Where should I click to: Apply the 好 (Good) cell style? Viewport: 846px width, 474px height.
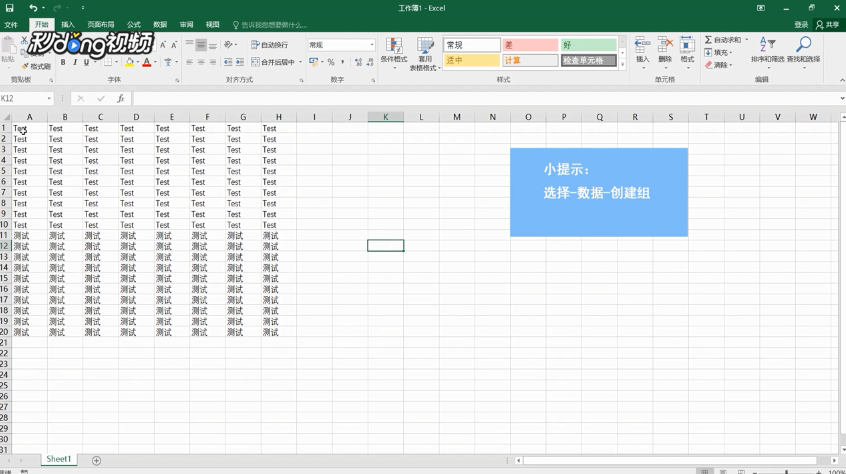tap(588, 45)
